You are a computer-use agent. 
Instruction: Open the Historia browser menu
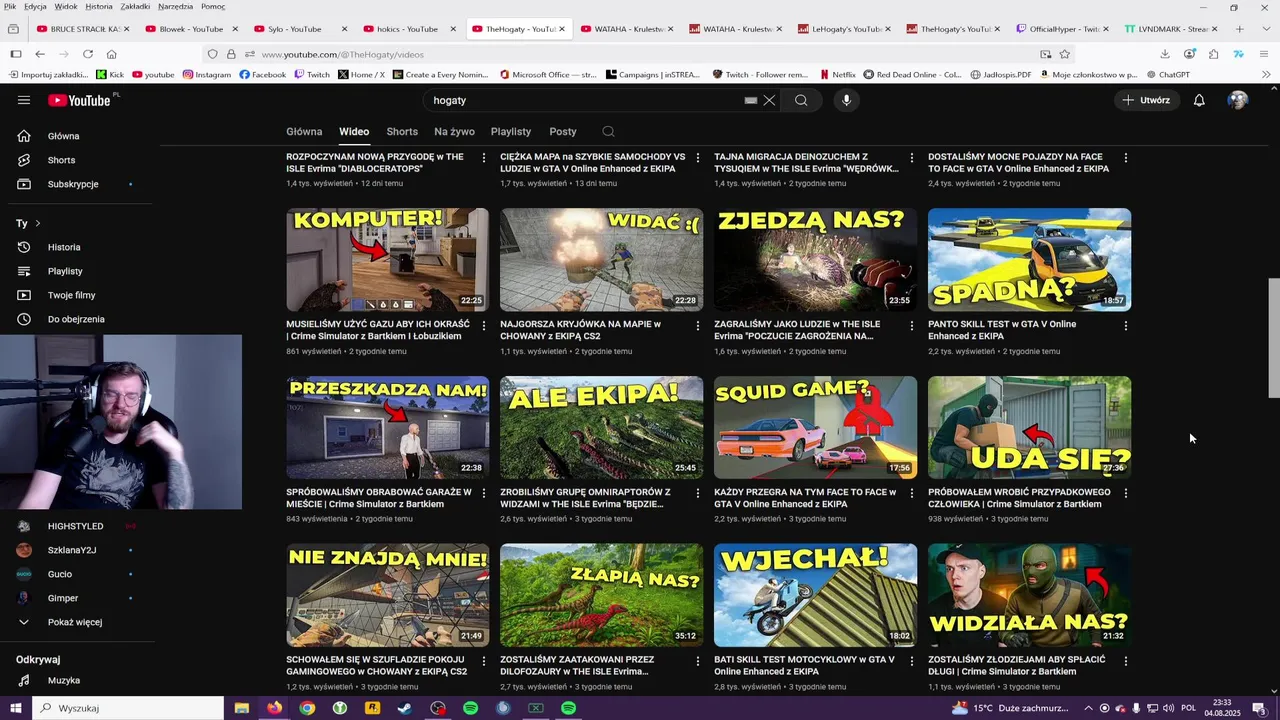[99, 6]
